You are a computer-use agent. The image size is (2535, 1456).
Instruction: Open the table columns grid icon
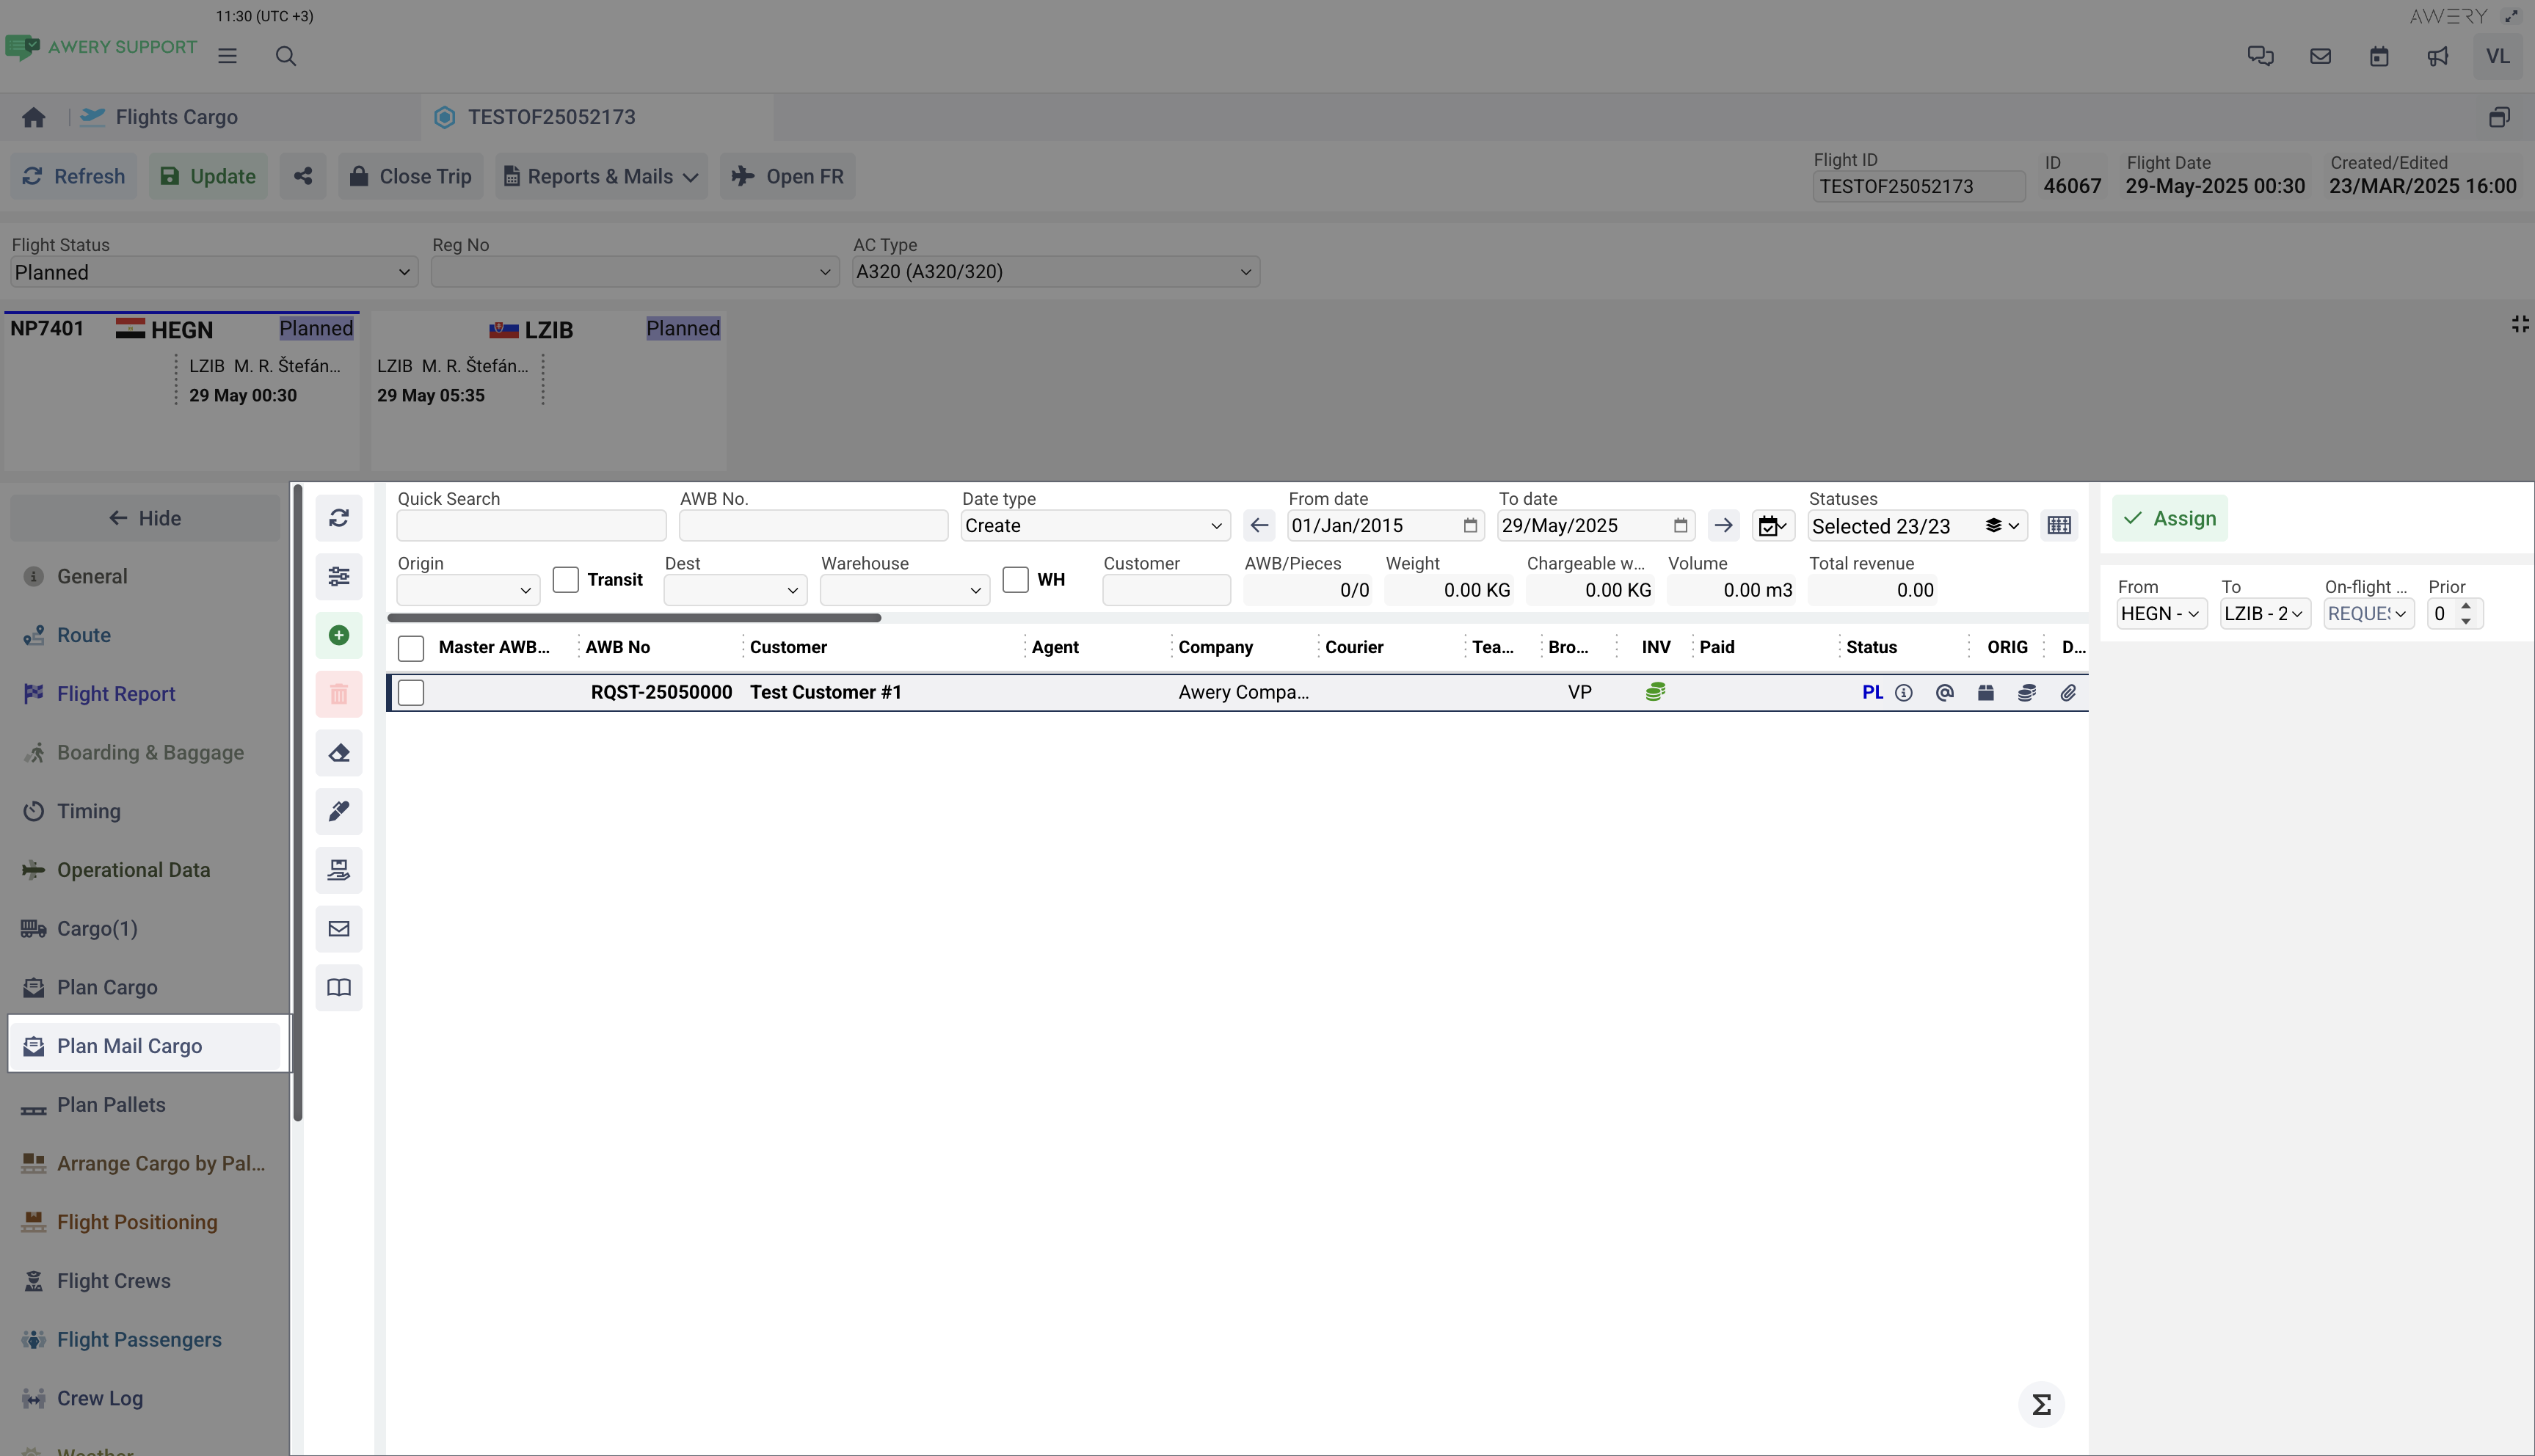coord(2058,526)
